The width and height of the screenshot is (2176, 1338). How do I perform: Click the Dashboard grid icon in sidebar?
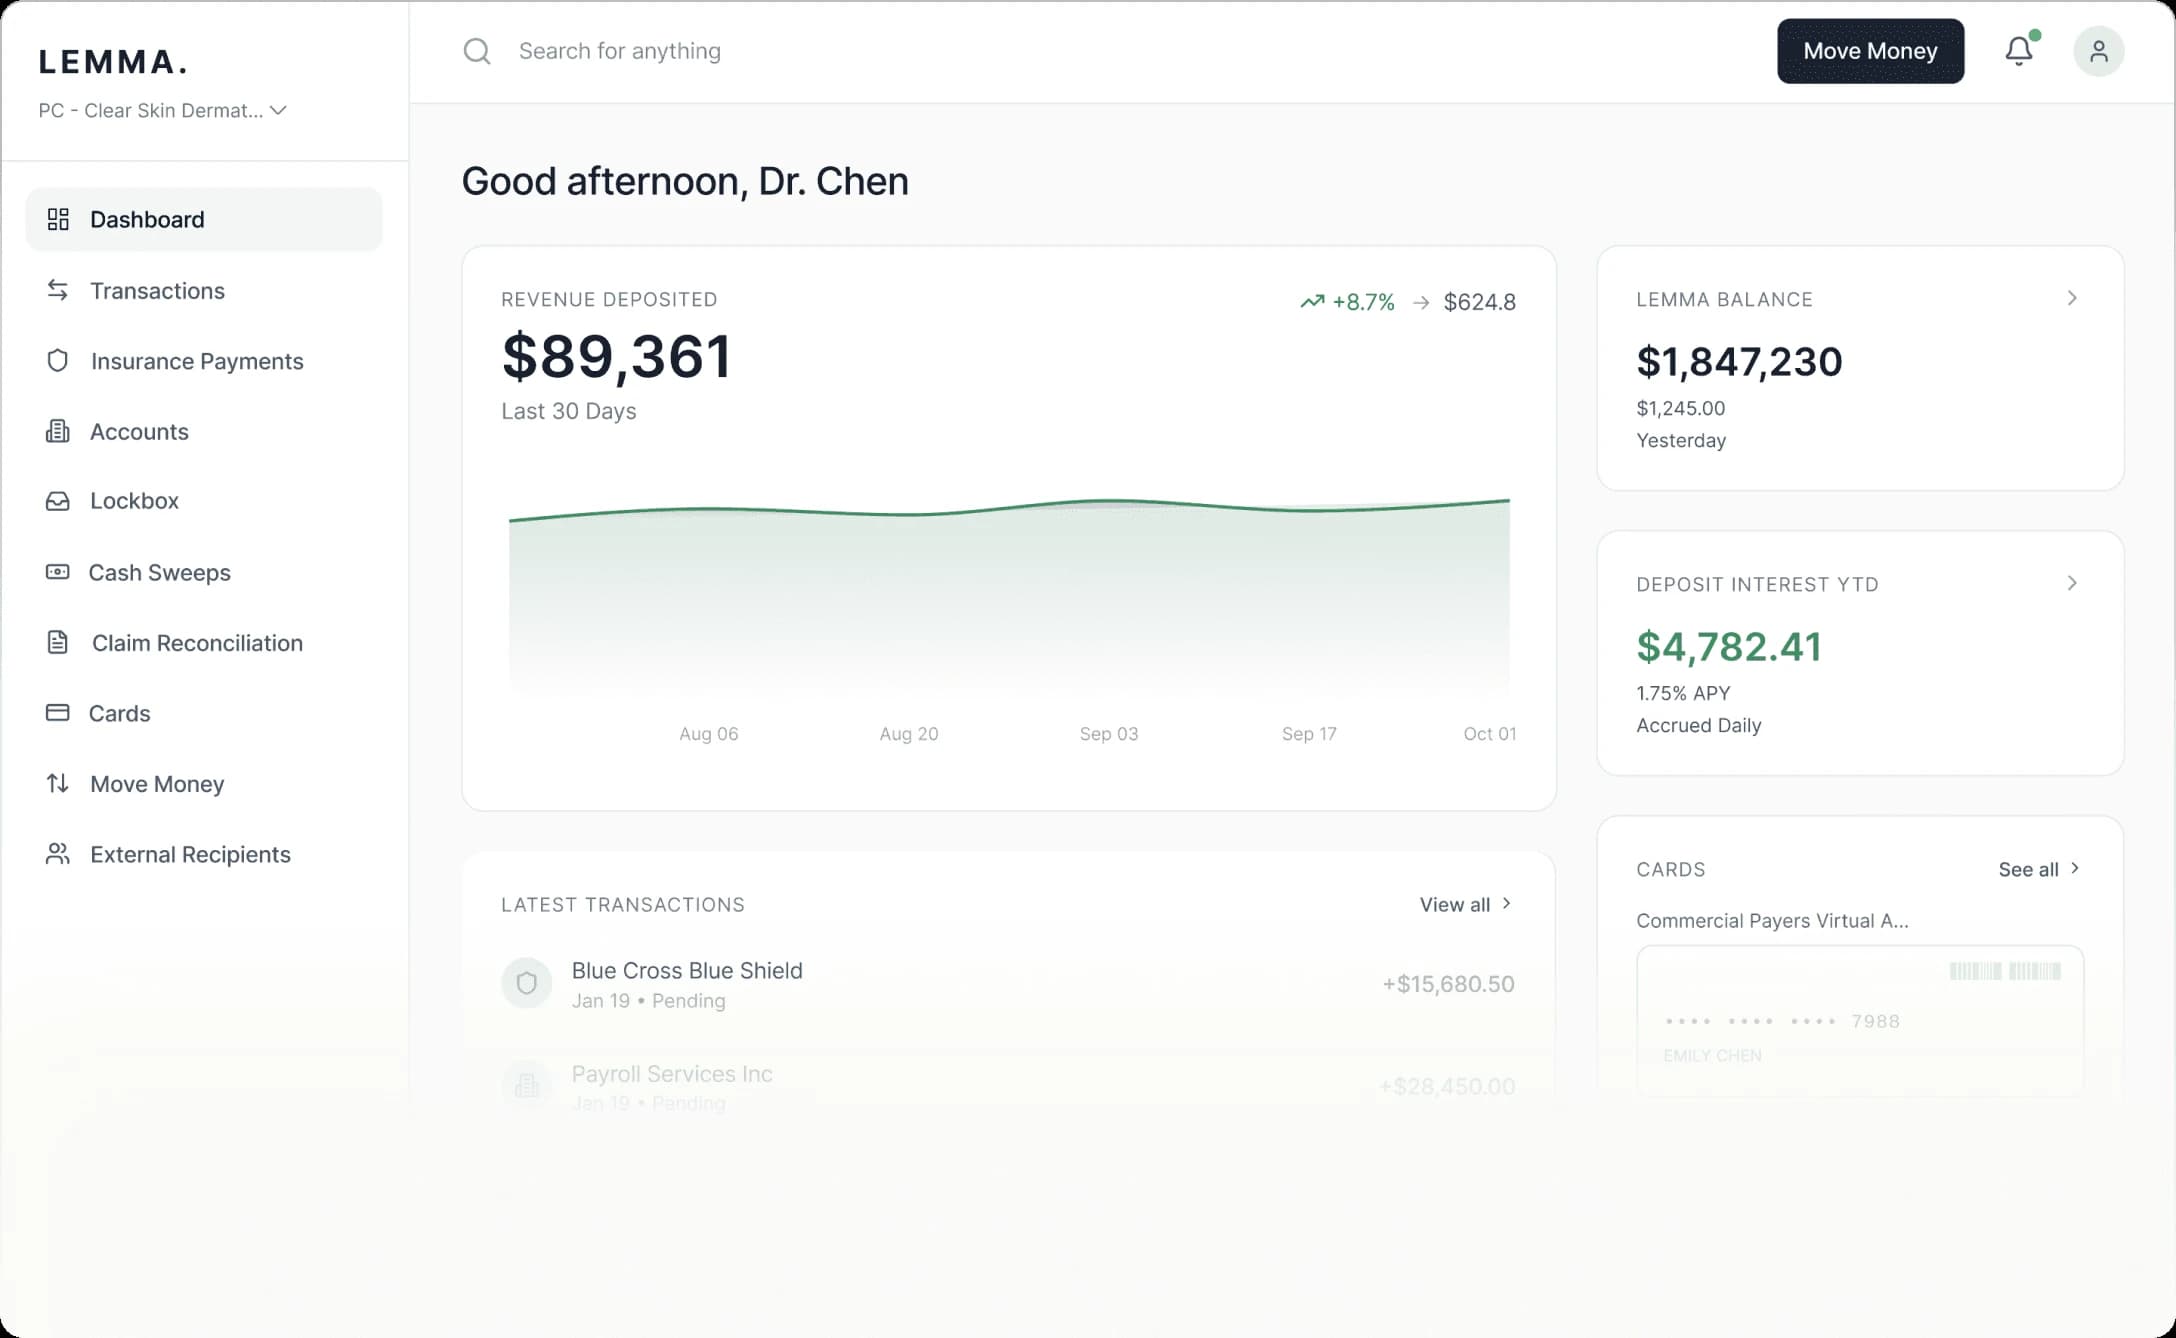58,219
